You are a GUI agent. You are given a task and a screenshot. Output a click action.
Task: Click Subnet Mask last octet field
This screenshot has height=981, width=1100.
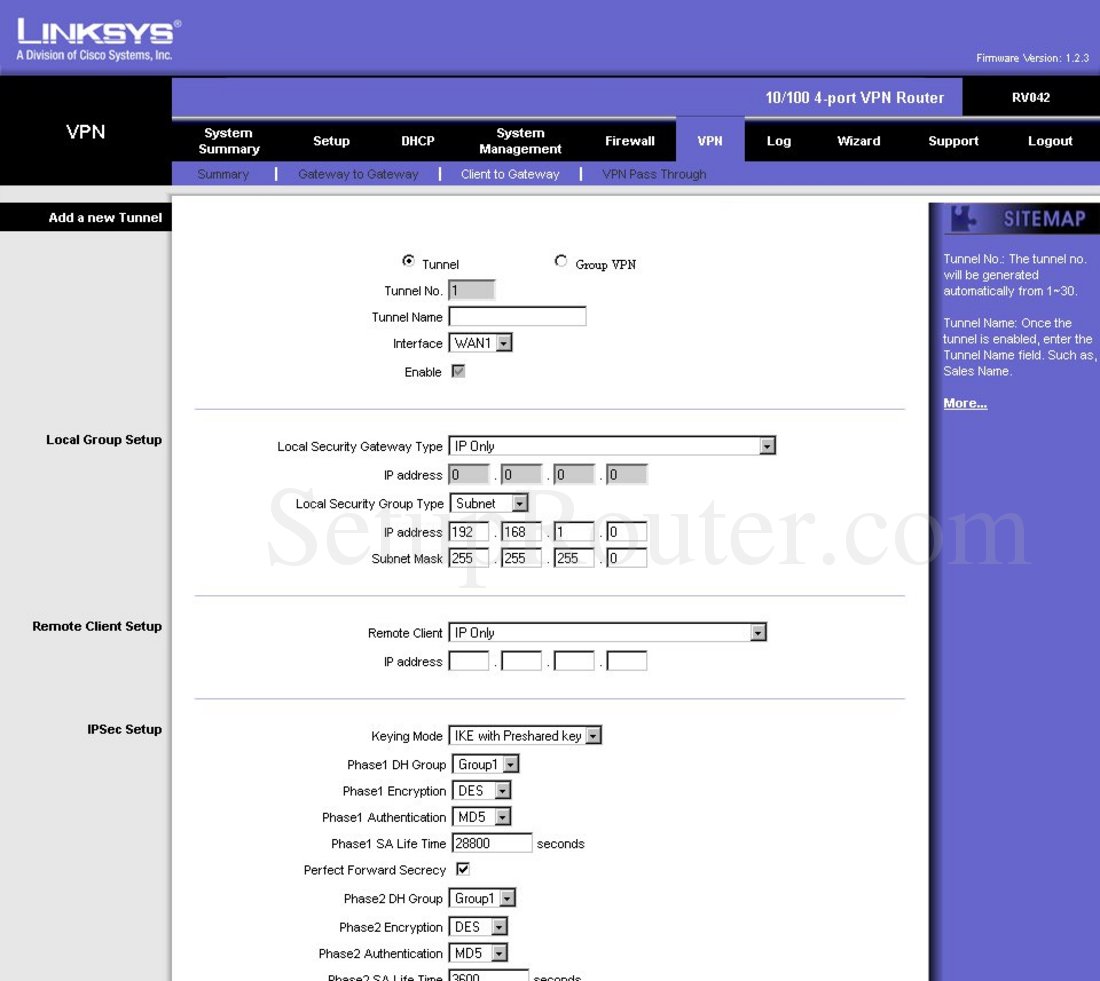point(626,558)
